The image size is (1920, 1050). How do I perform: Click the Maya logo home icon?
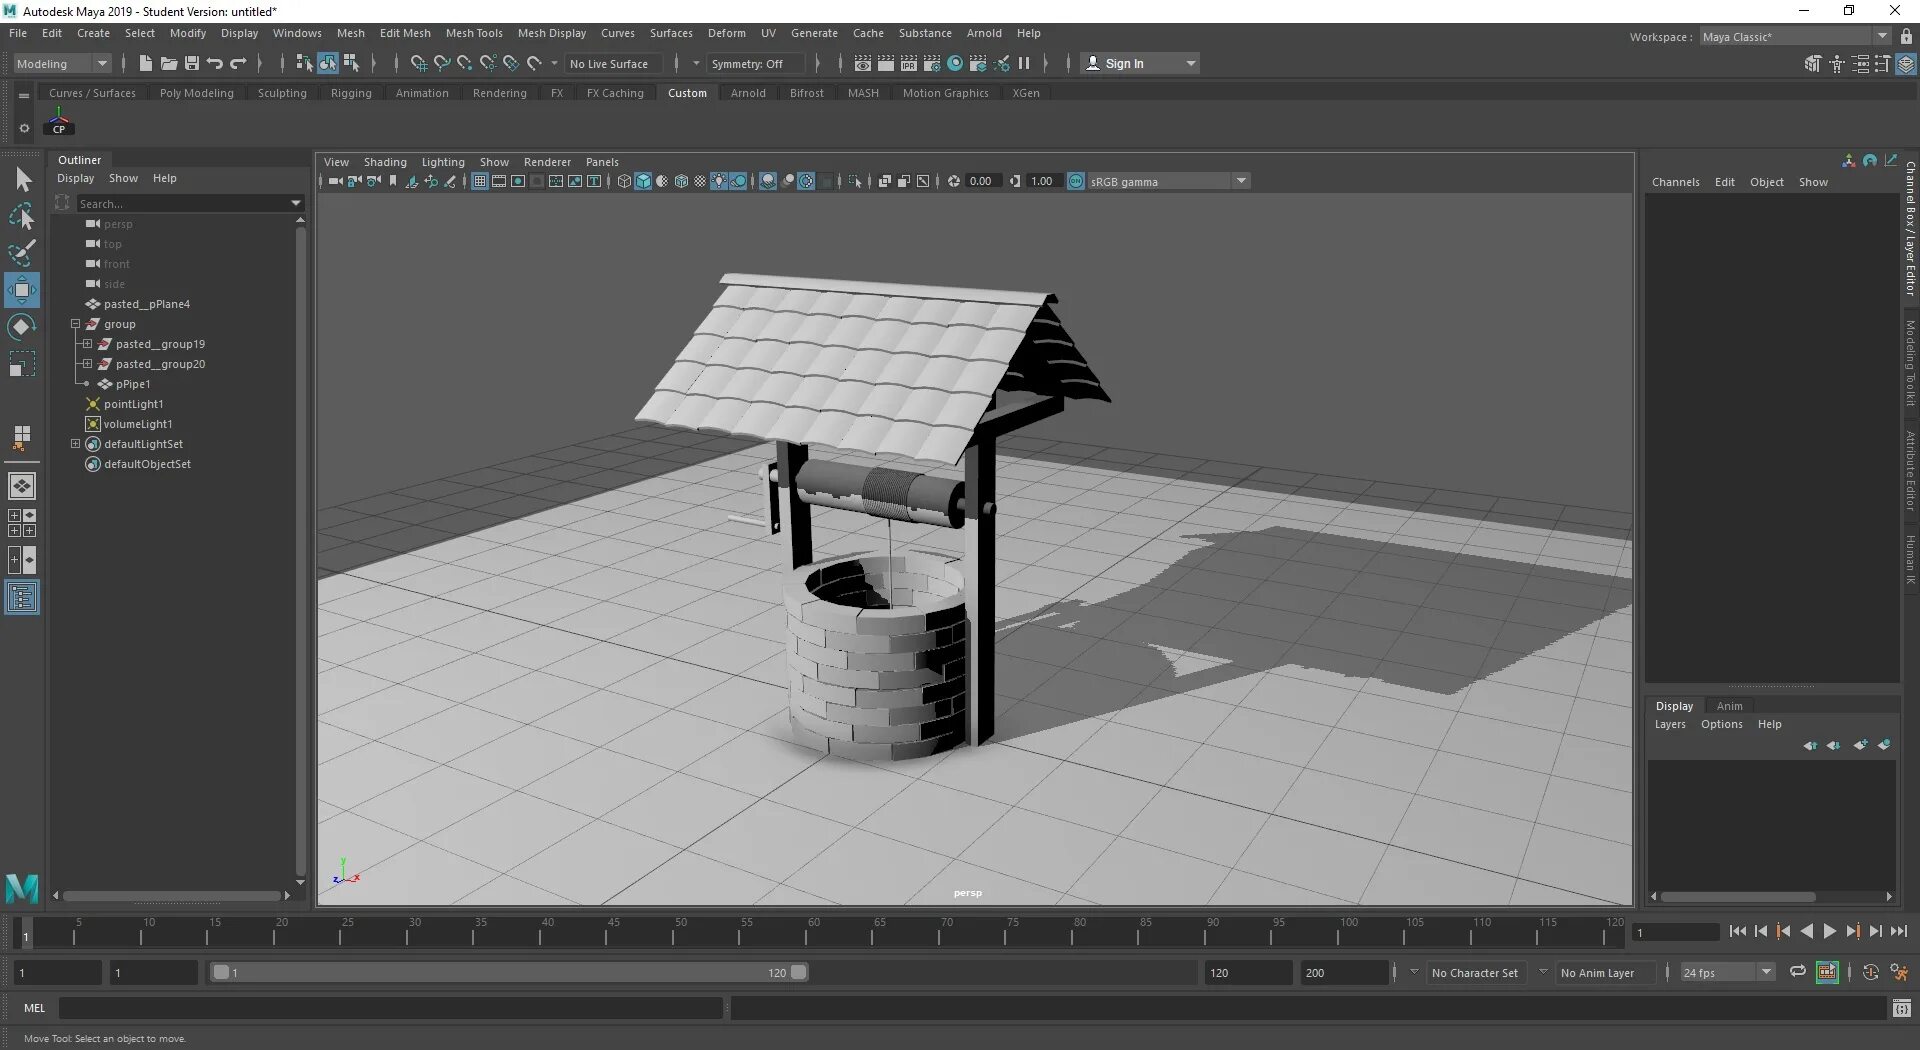click(22, 888)
